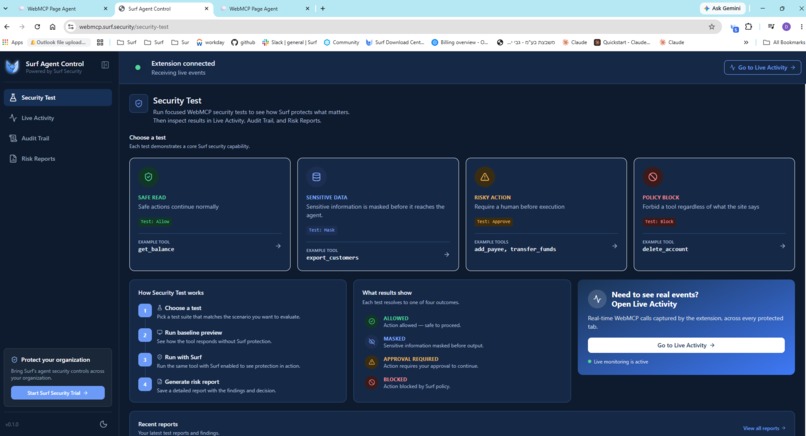Click the Test: Approve badge
Image resolution: width=806 pixels, height=436 pixels.
[x=493, y=222]
